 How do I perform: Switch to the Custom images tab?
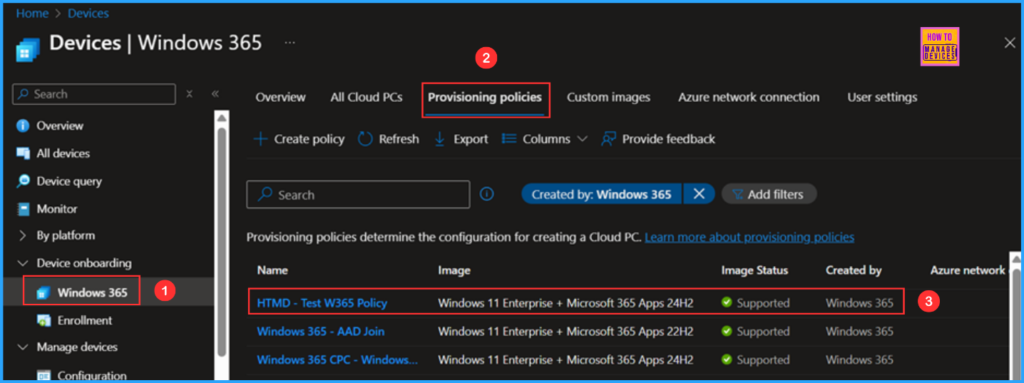click(x=609, y=97)
